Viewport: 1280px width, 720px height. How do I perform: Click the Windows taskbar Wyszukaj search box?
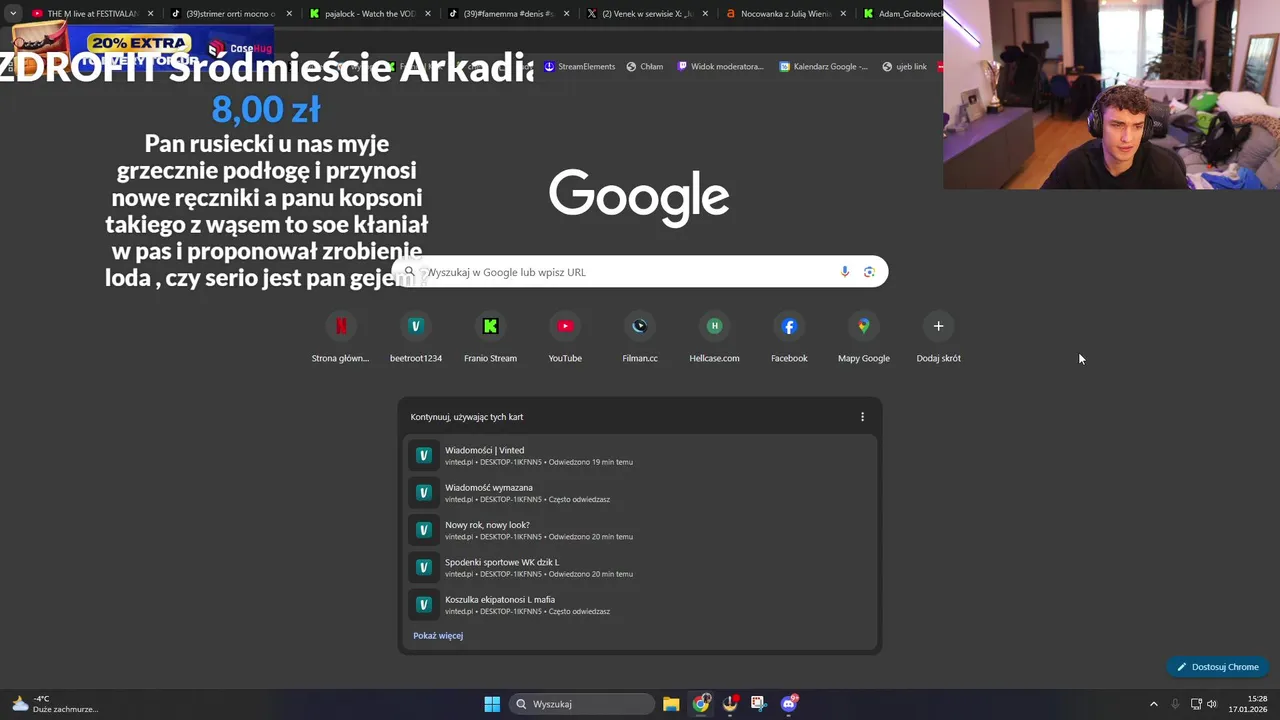580,704
